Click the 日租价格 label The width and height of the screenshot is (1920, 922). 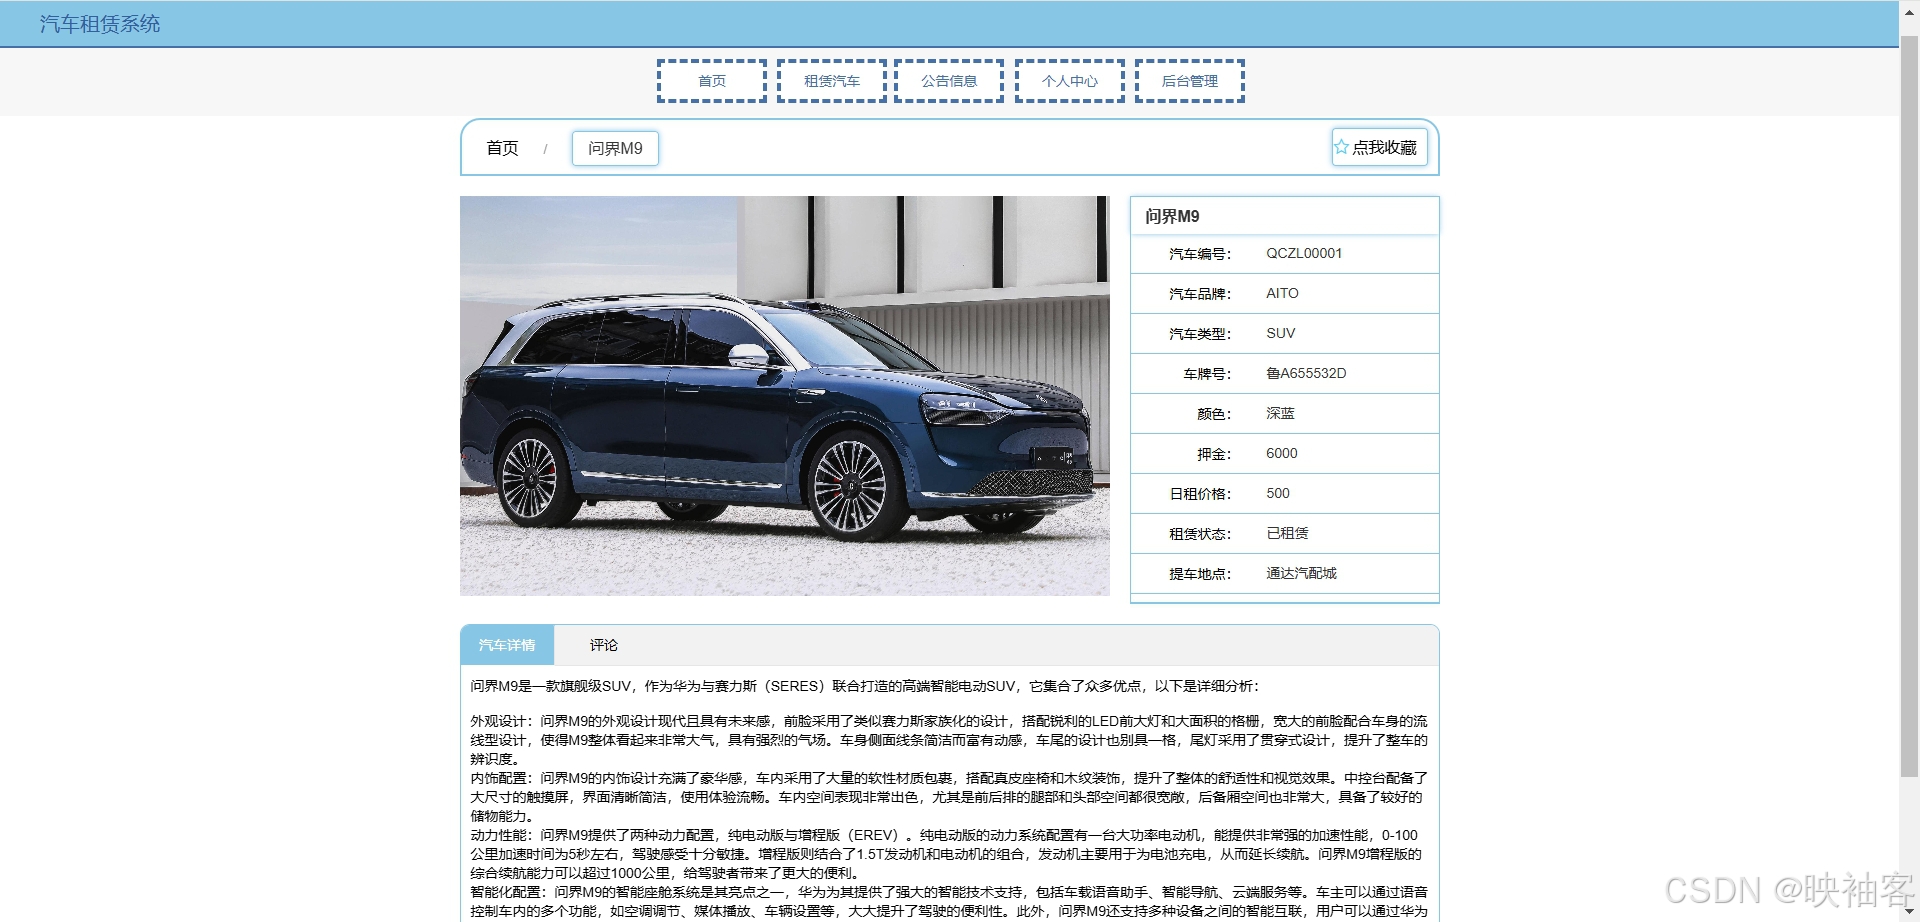(x=1200, y=494)
